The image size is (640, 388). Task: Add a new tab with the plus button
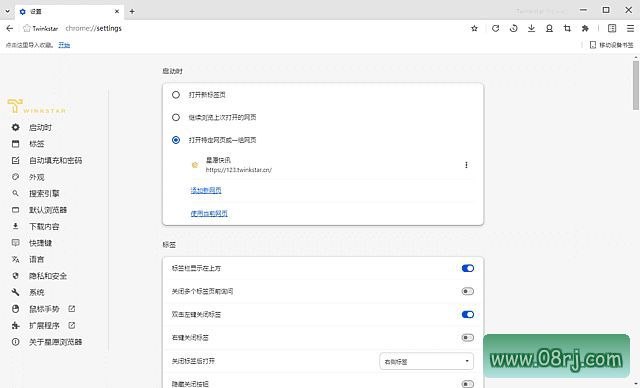click(132, 11)
